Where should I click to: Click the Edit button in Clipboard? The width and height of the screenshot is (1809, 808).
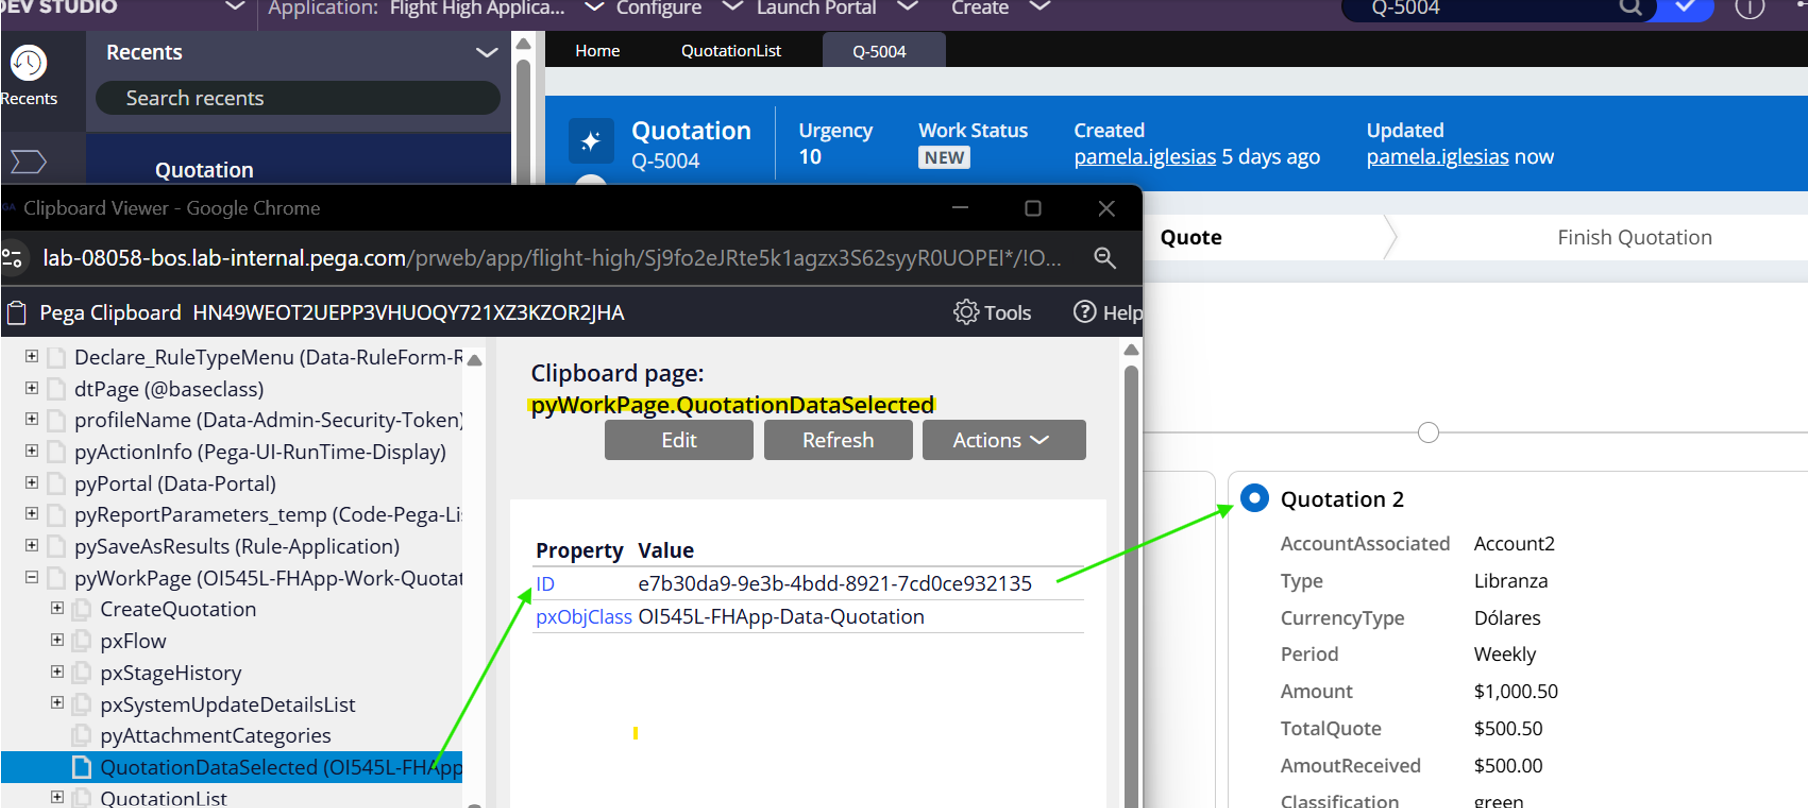[x=679, y=440]
